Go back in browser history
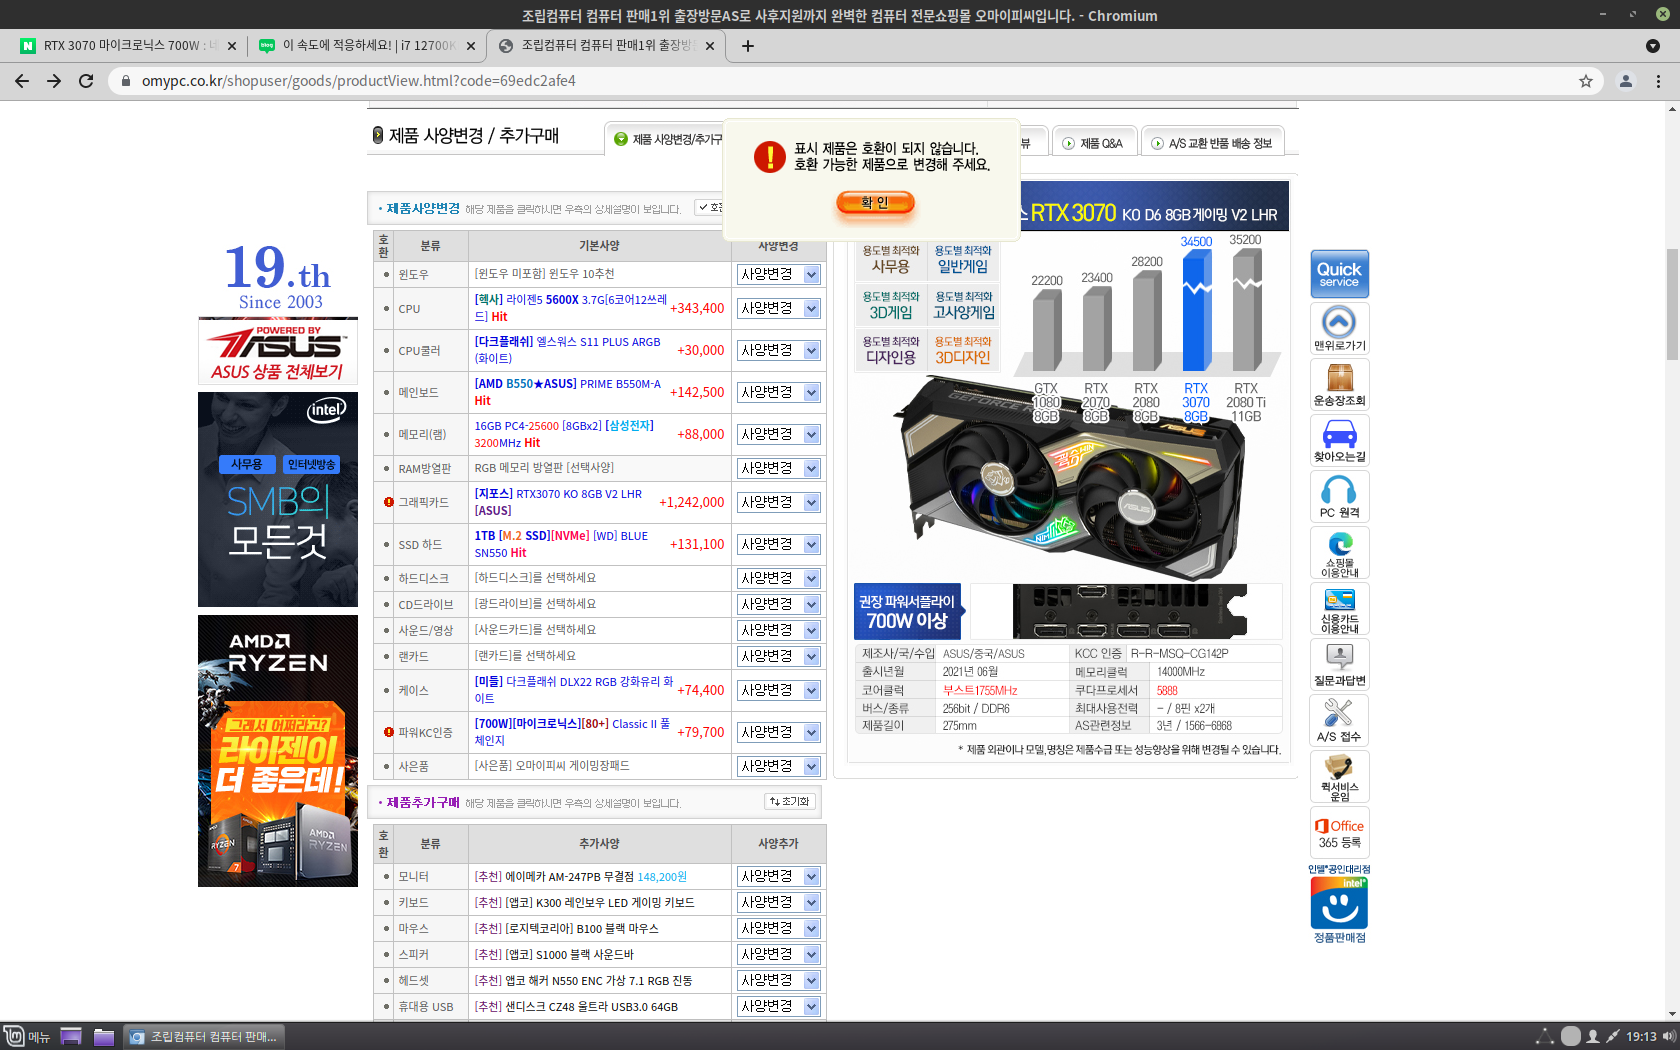The image size is (1680, 1050). coord(22,81)
